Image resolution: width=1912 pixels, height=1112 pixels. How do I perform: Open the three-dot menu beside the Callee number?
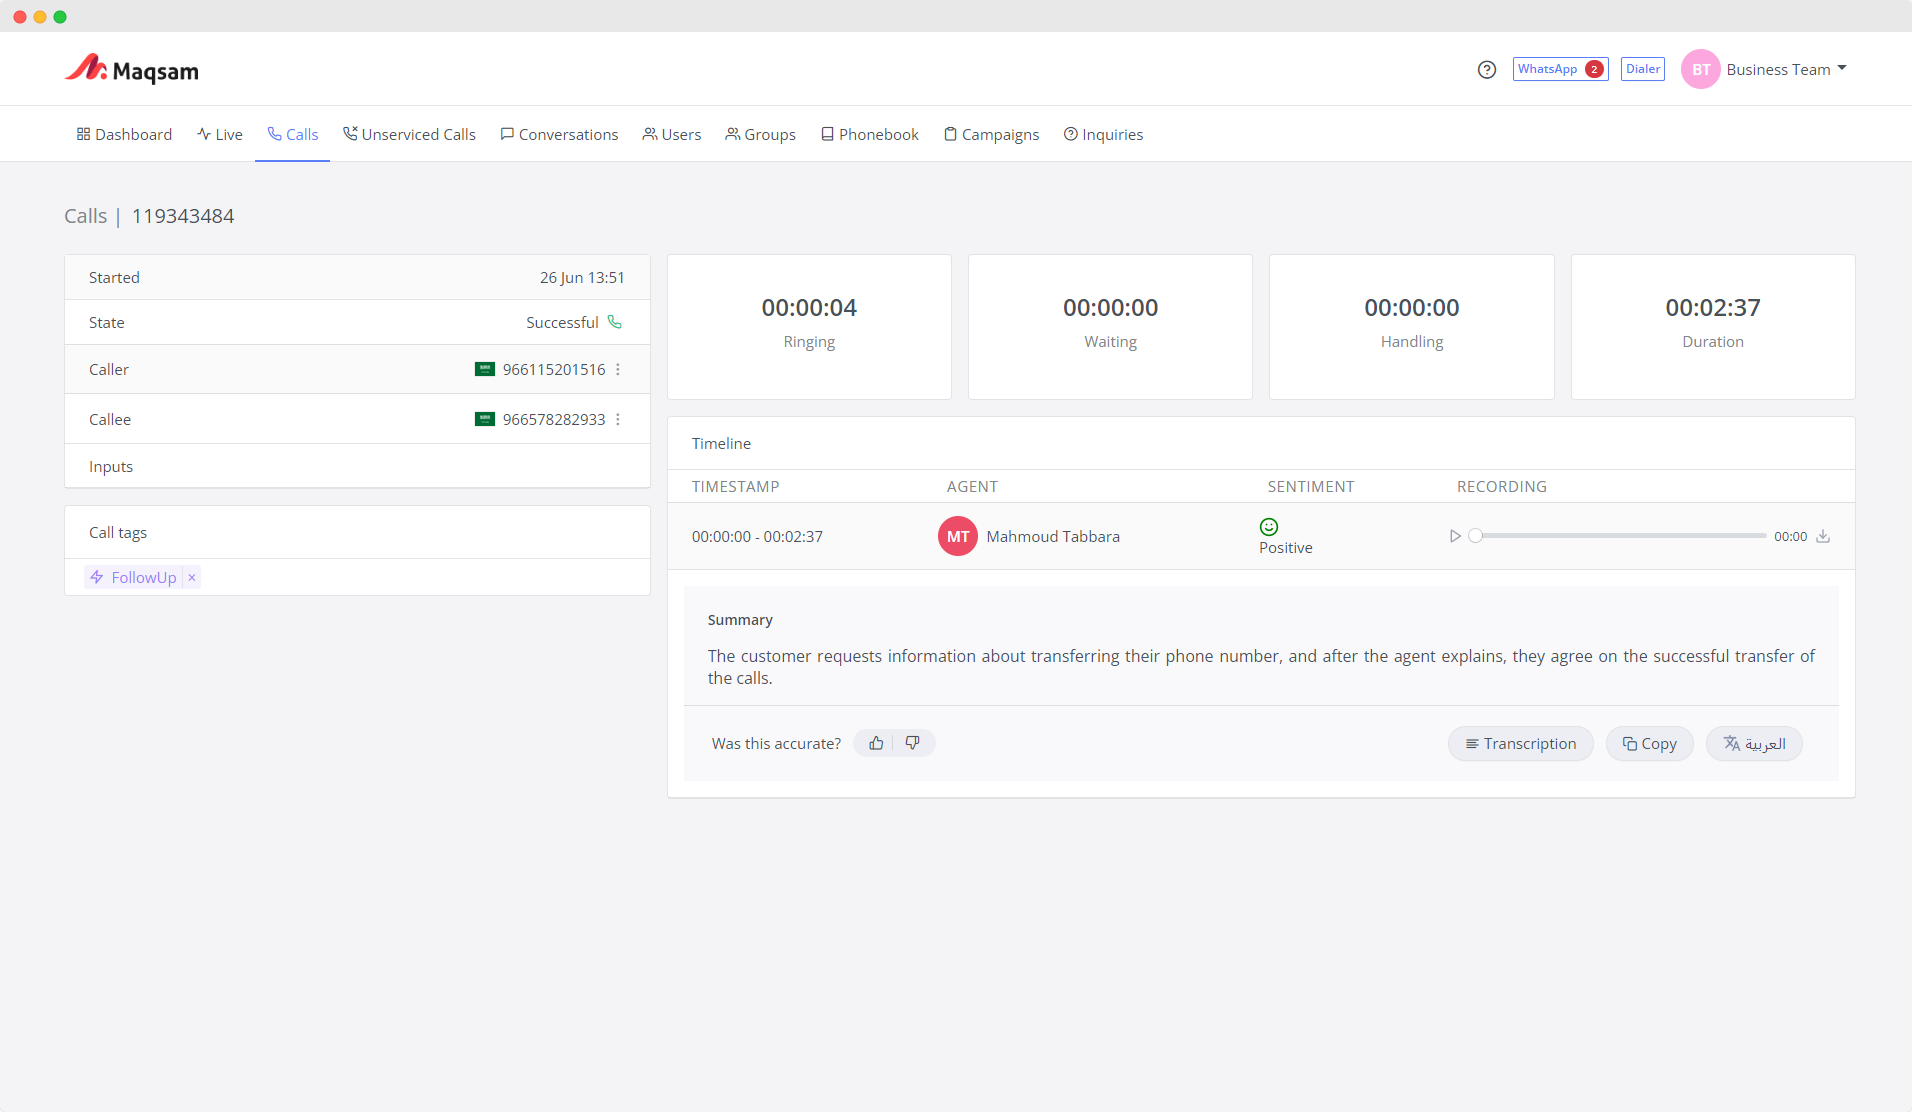(x=618, y=419)
